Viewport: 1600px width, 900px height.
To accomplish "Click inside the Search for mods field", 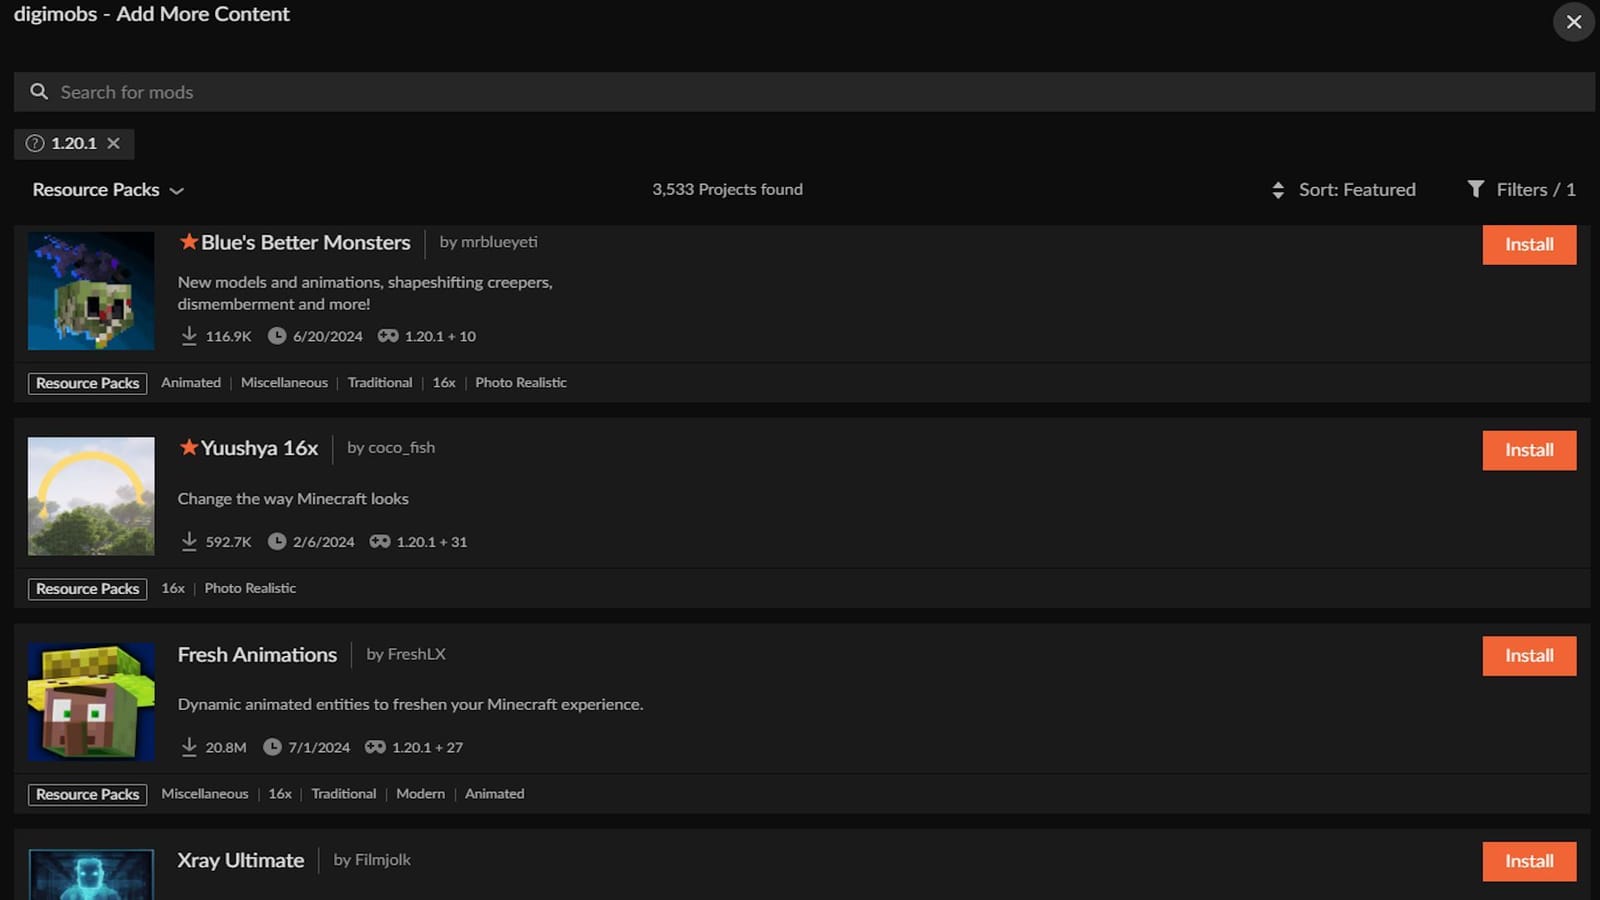I will coord(300,91).
